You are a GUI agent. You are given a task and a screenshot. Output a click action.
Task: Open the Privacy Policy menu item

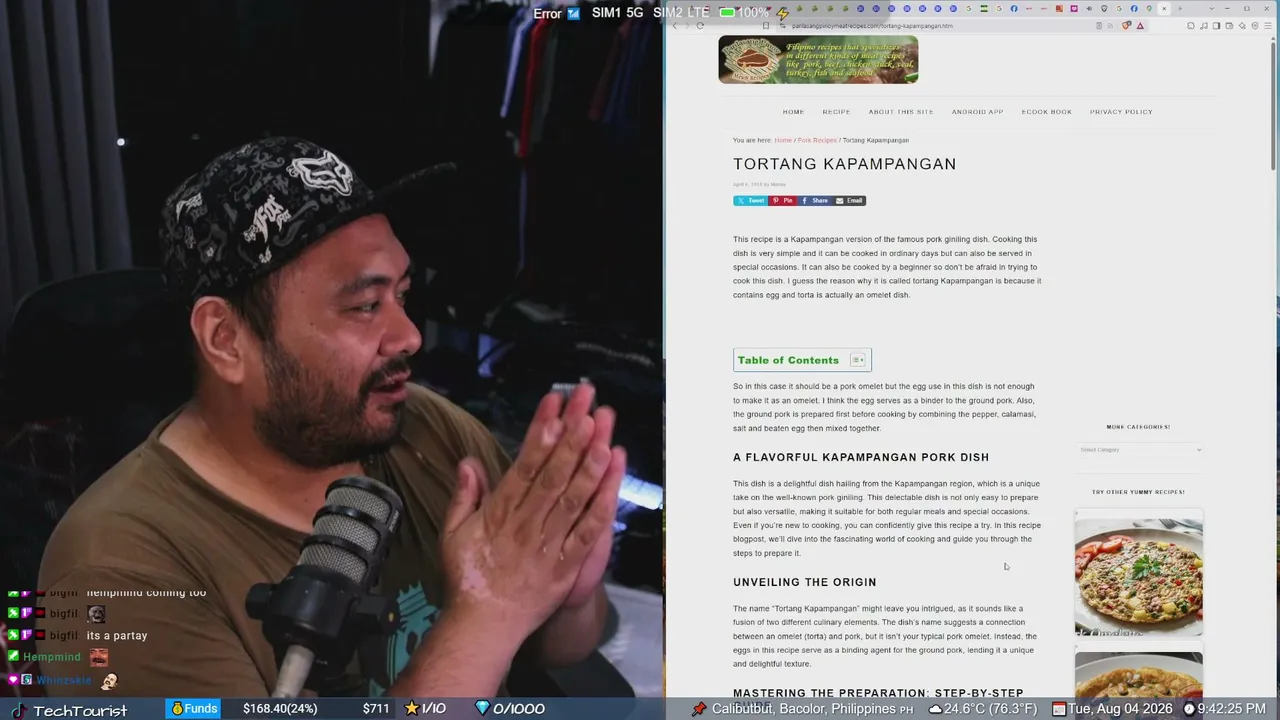pyautogui.click(x=1121, y=112)
